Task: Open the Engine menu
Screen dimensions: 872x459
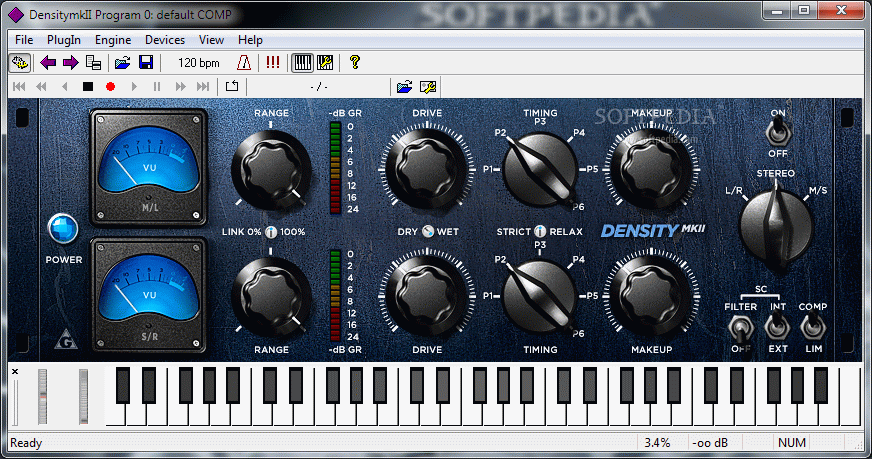Action: pos(113,40)
